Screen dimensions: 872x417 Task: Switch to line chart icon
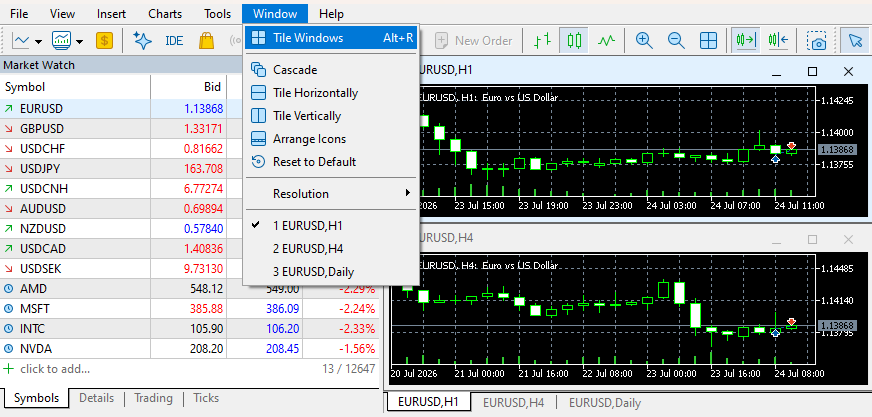point(607,40)
